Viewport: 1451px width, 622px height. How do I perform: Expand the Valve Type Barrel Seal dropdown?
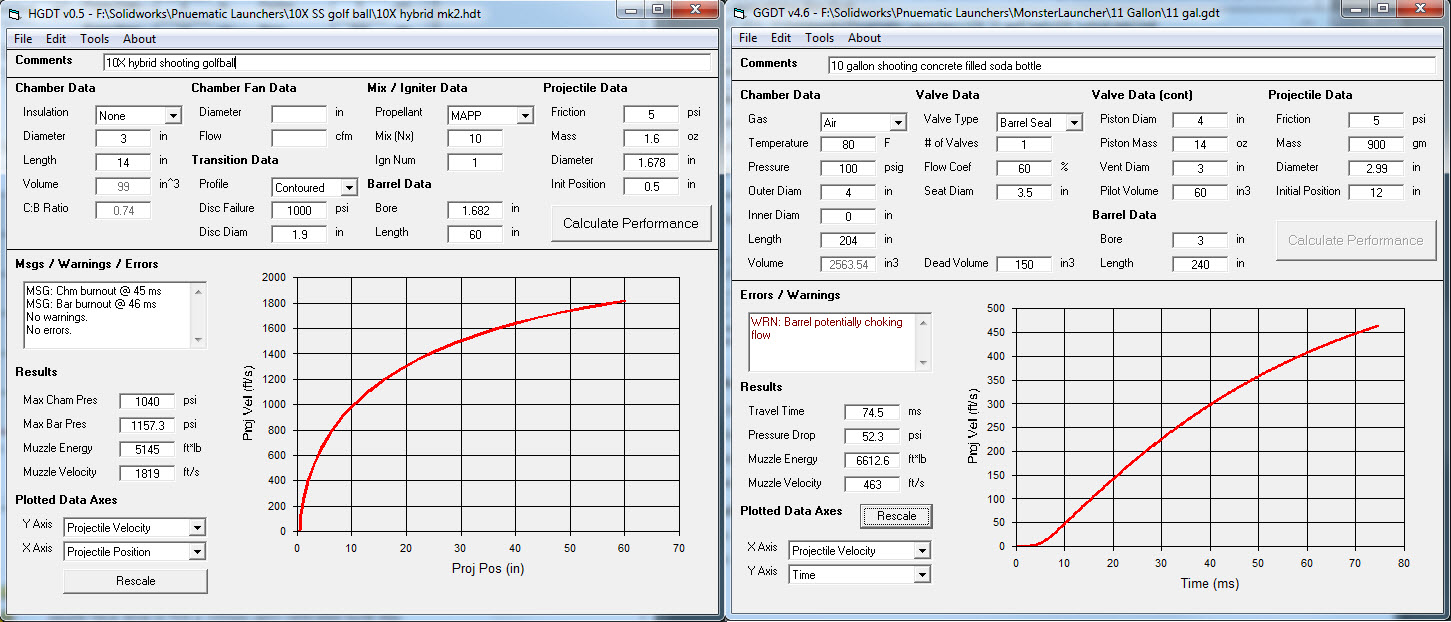coord(1073,123)
